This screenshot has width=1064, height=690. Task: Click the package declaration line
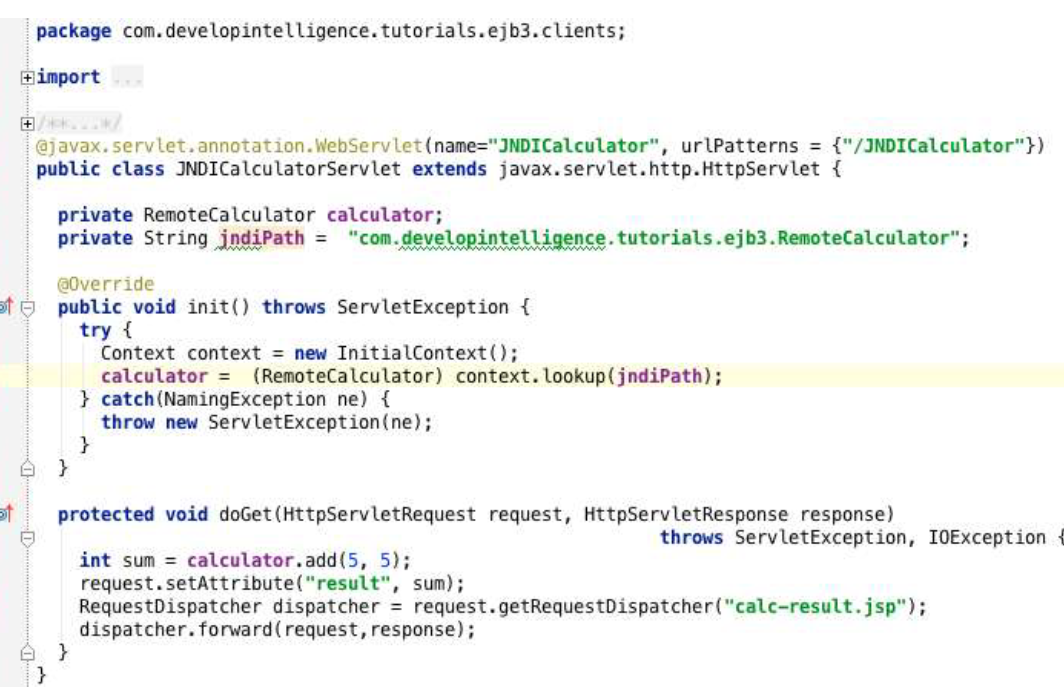(x=330, y=31)
